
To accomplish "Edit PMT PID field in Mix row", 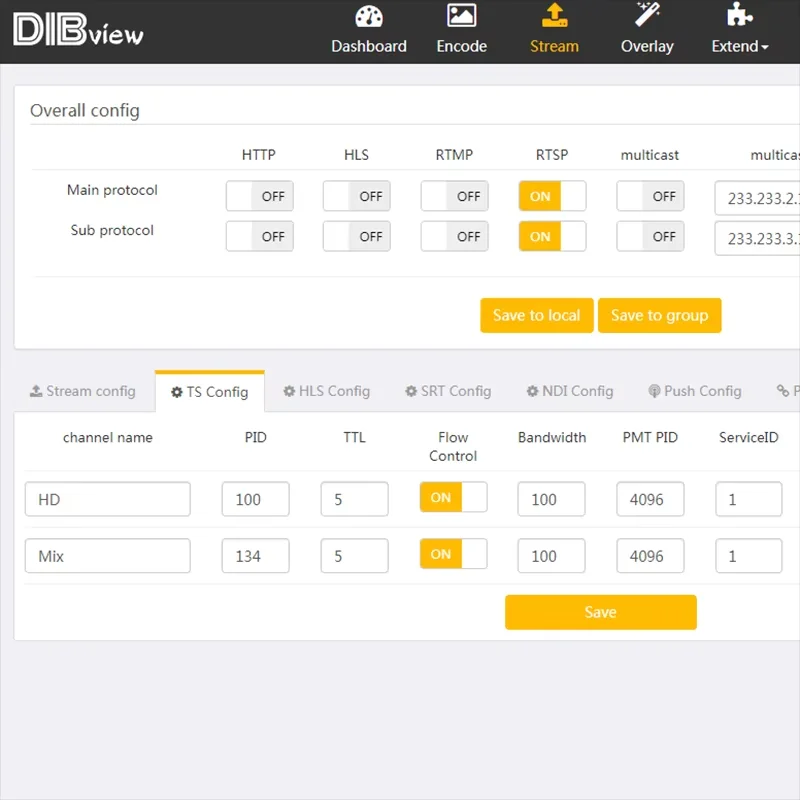I will click(651, 556).
